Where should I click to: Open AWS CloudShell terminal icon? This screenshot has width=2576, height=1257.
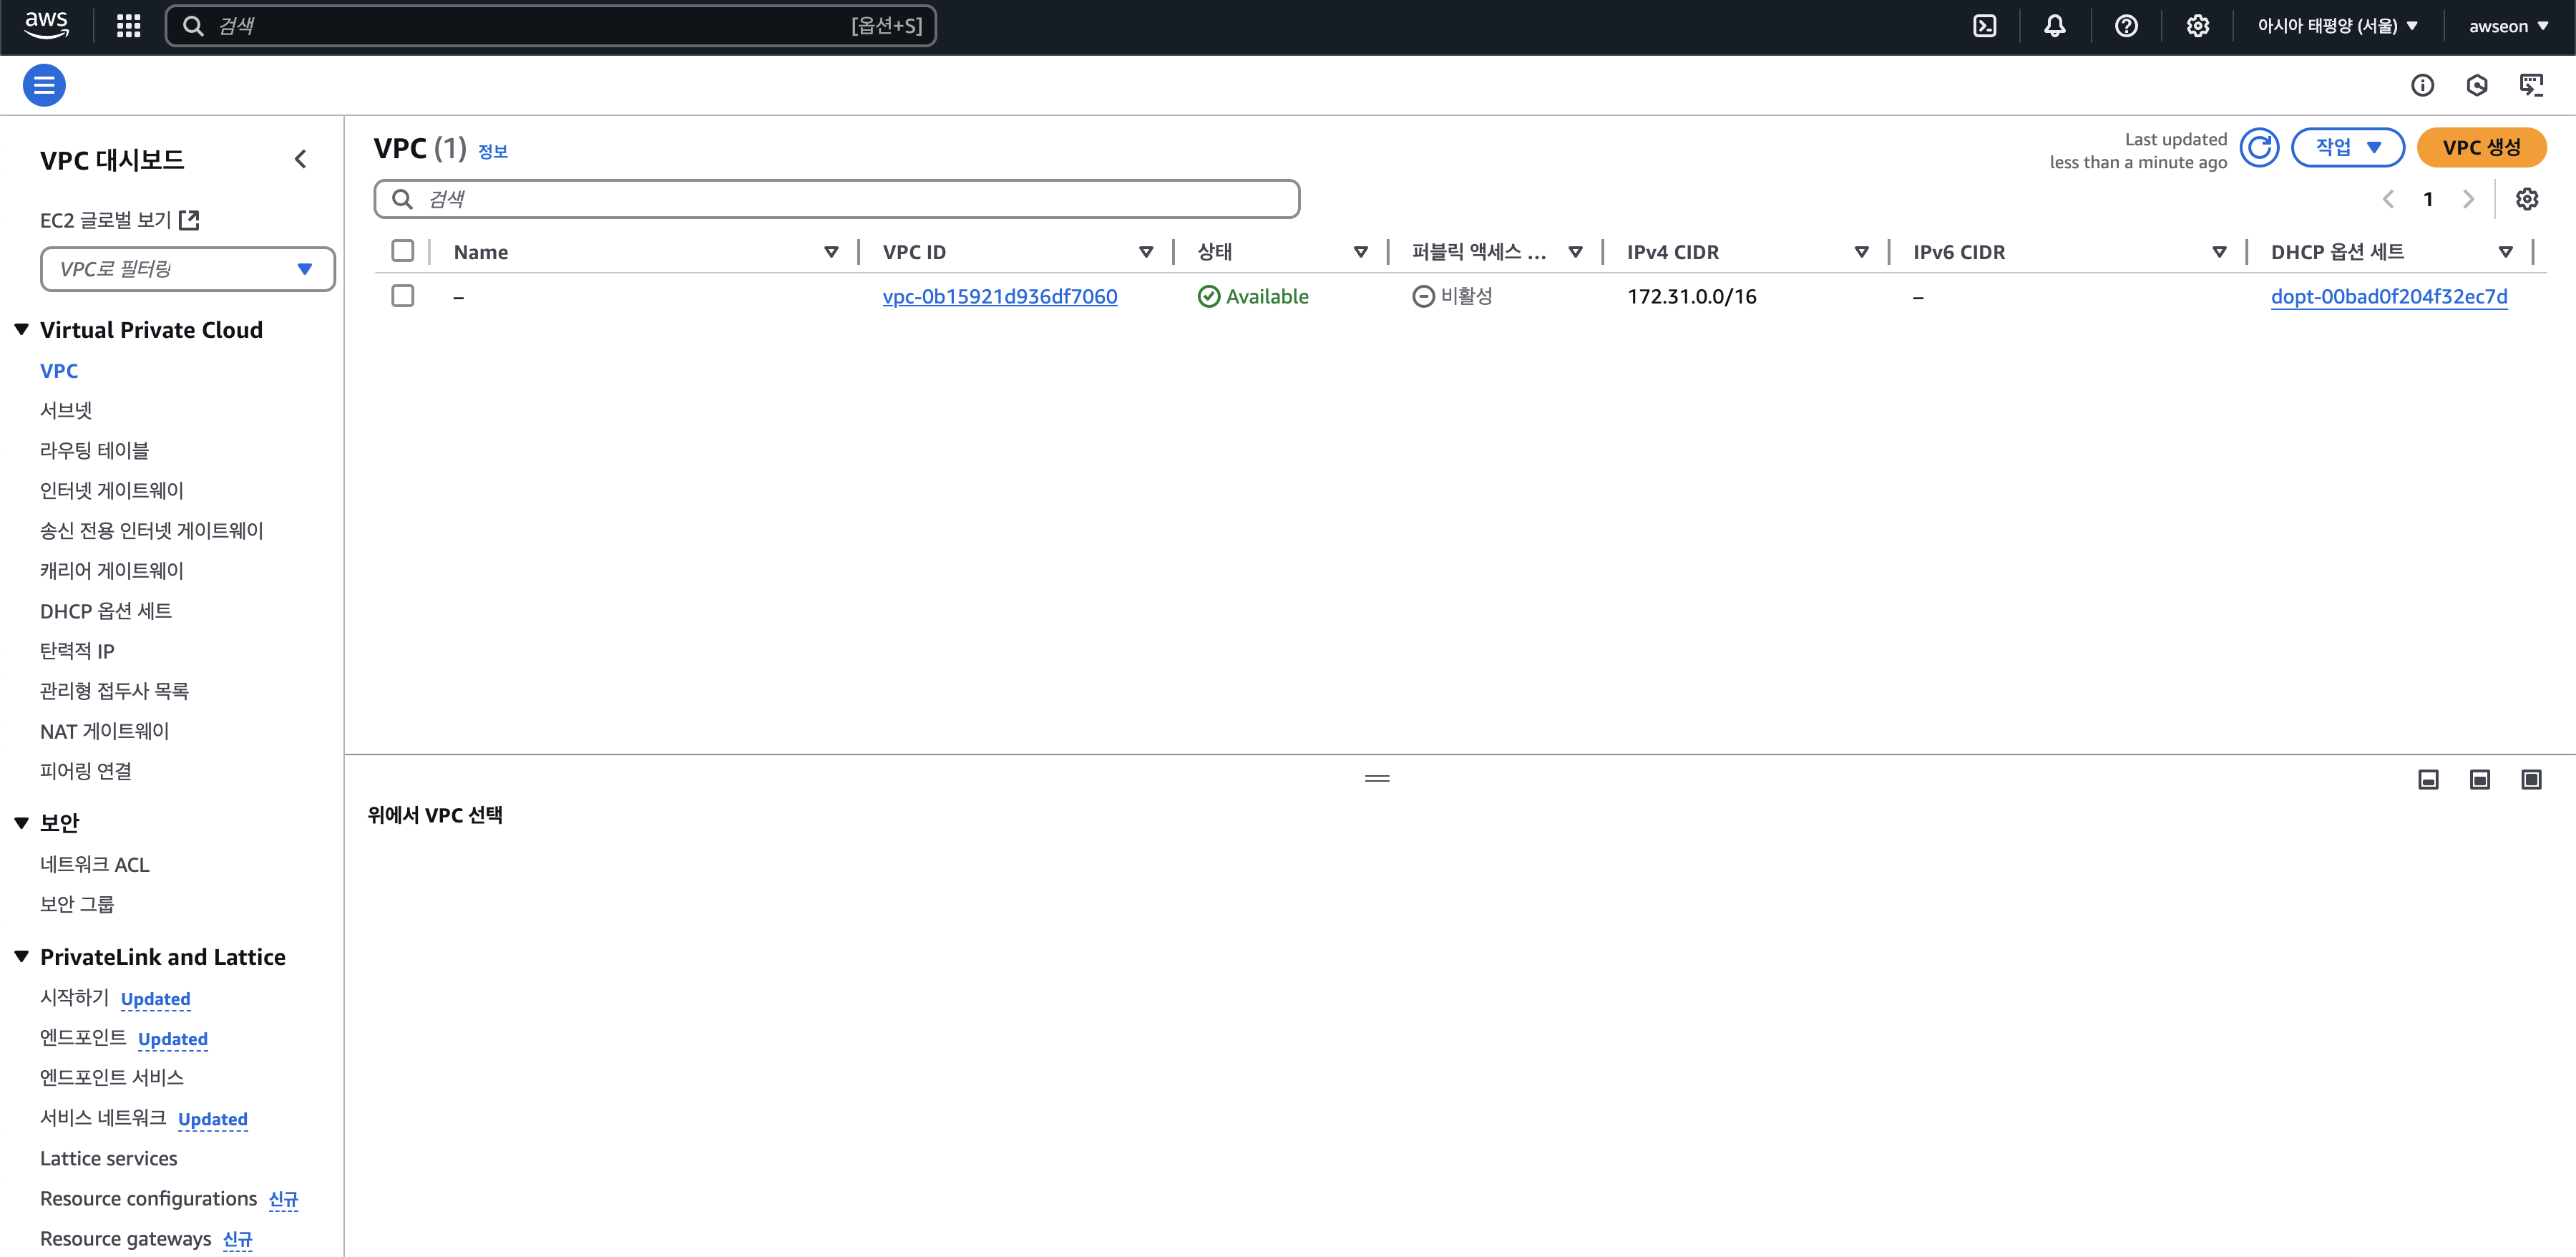(x=1984, y=26)
